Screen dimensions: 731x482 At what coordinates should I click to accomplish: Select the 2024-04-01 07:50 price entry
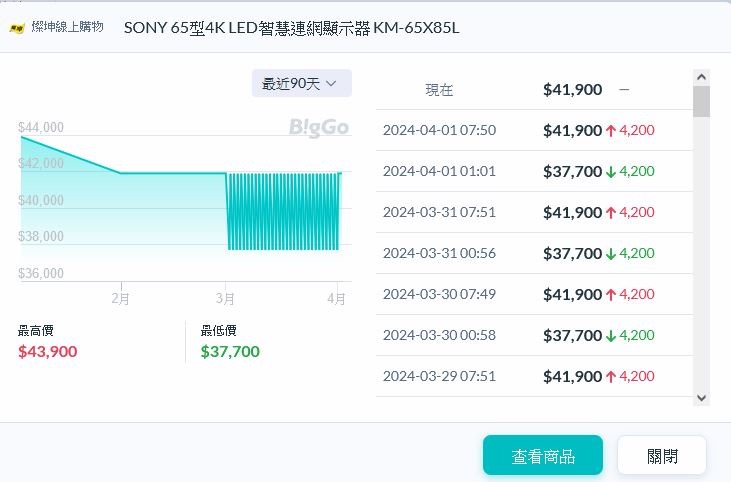point(534,130)
